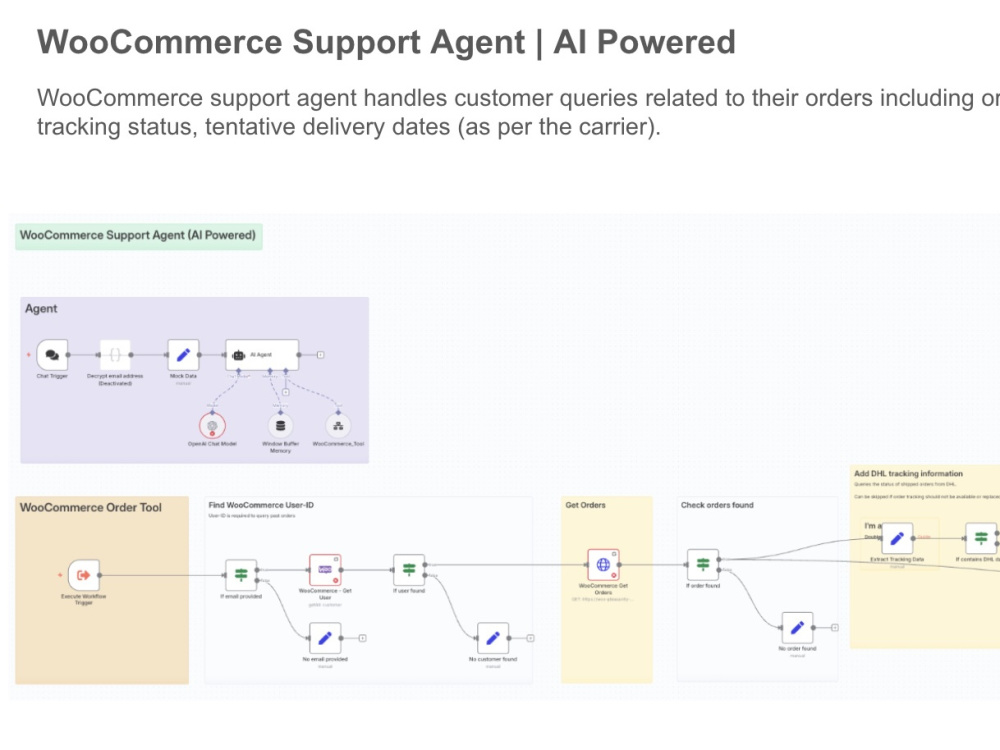Select the Window Buffer Memory node
Screen dimensions: 1000x750
[x=280, y=425]
